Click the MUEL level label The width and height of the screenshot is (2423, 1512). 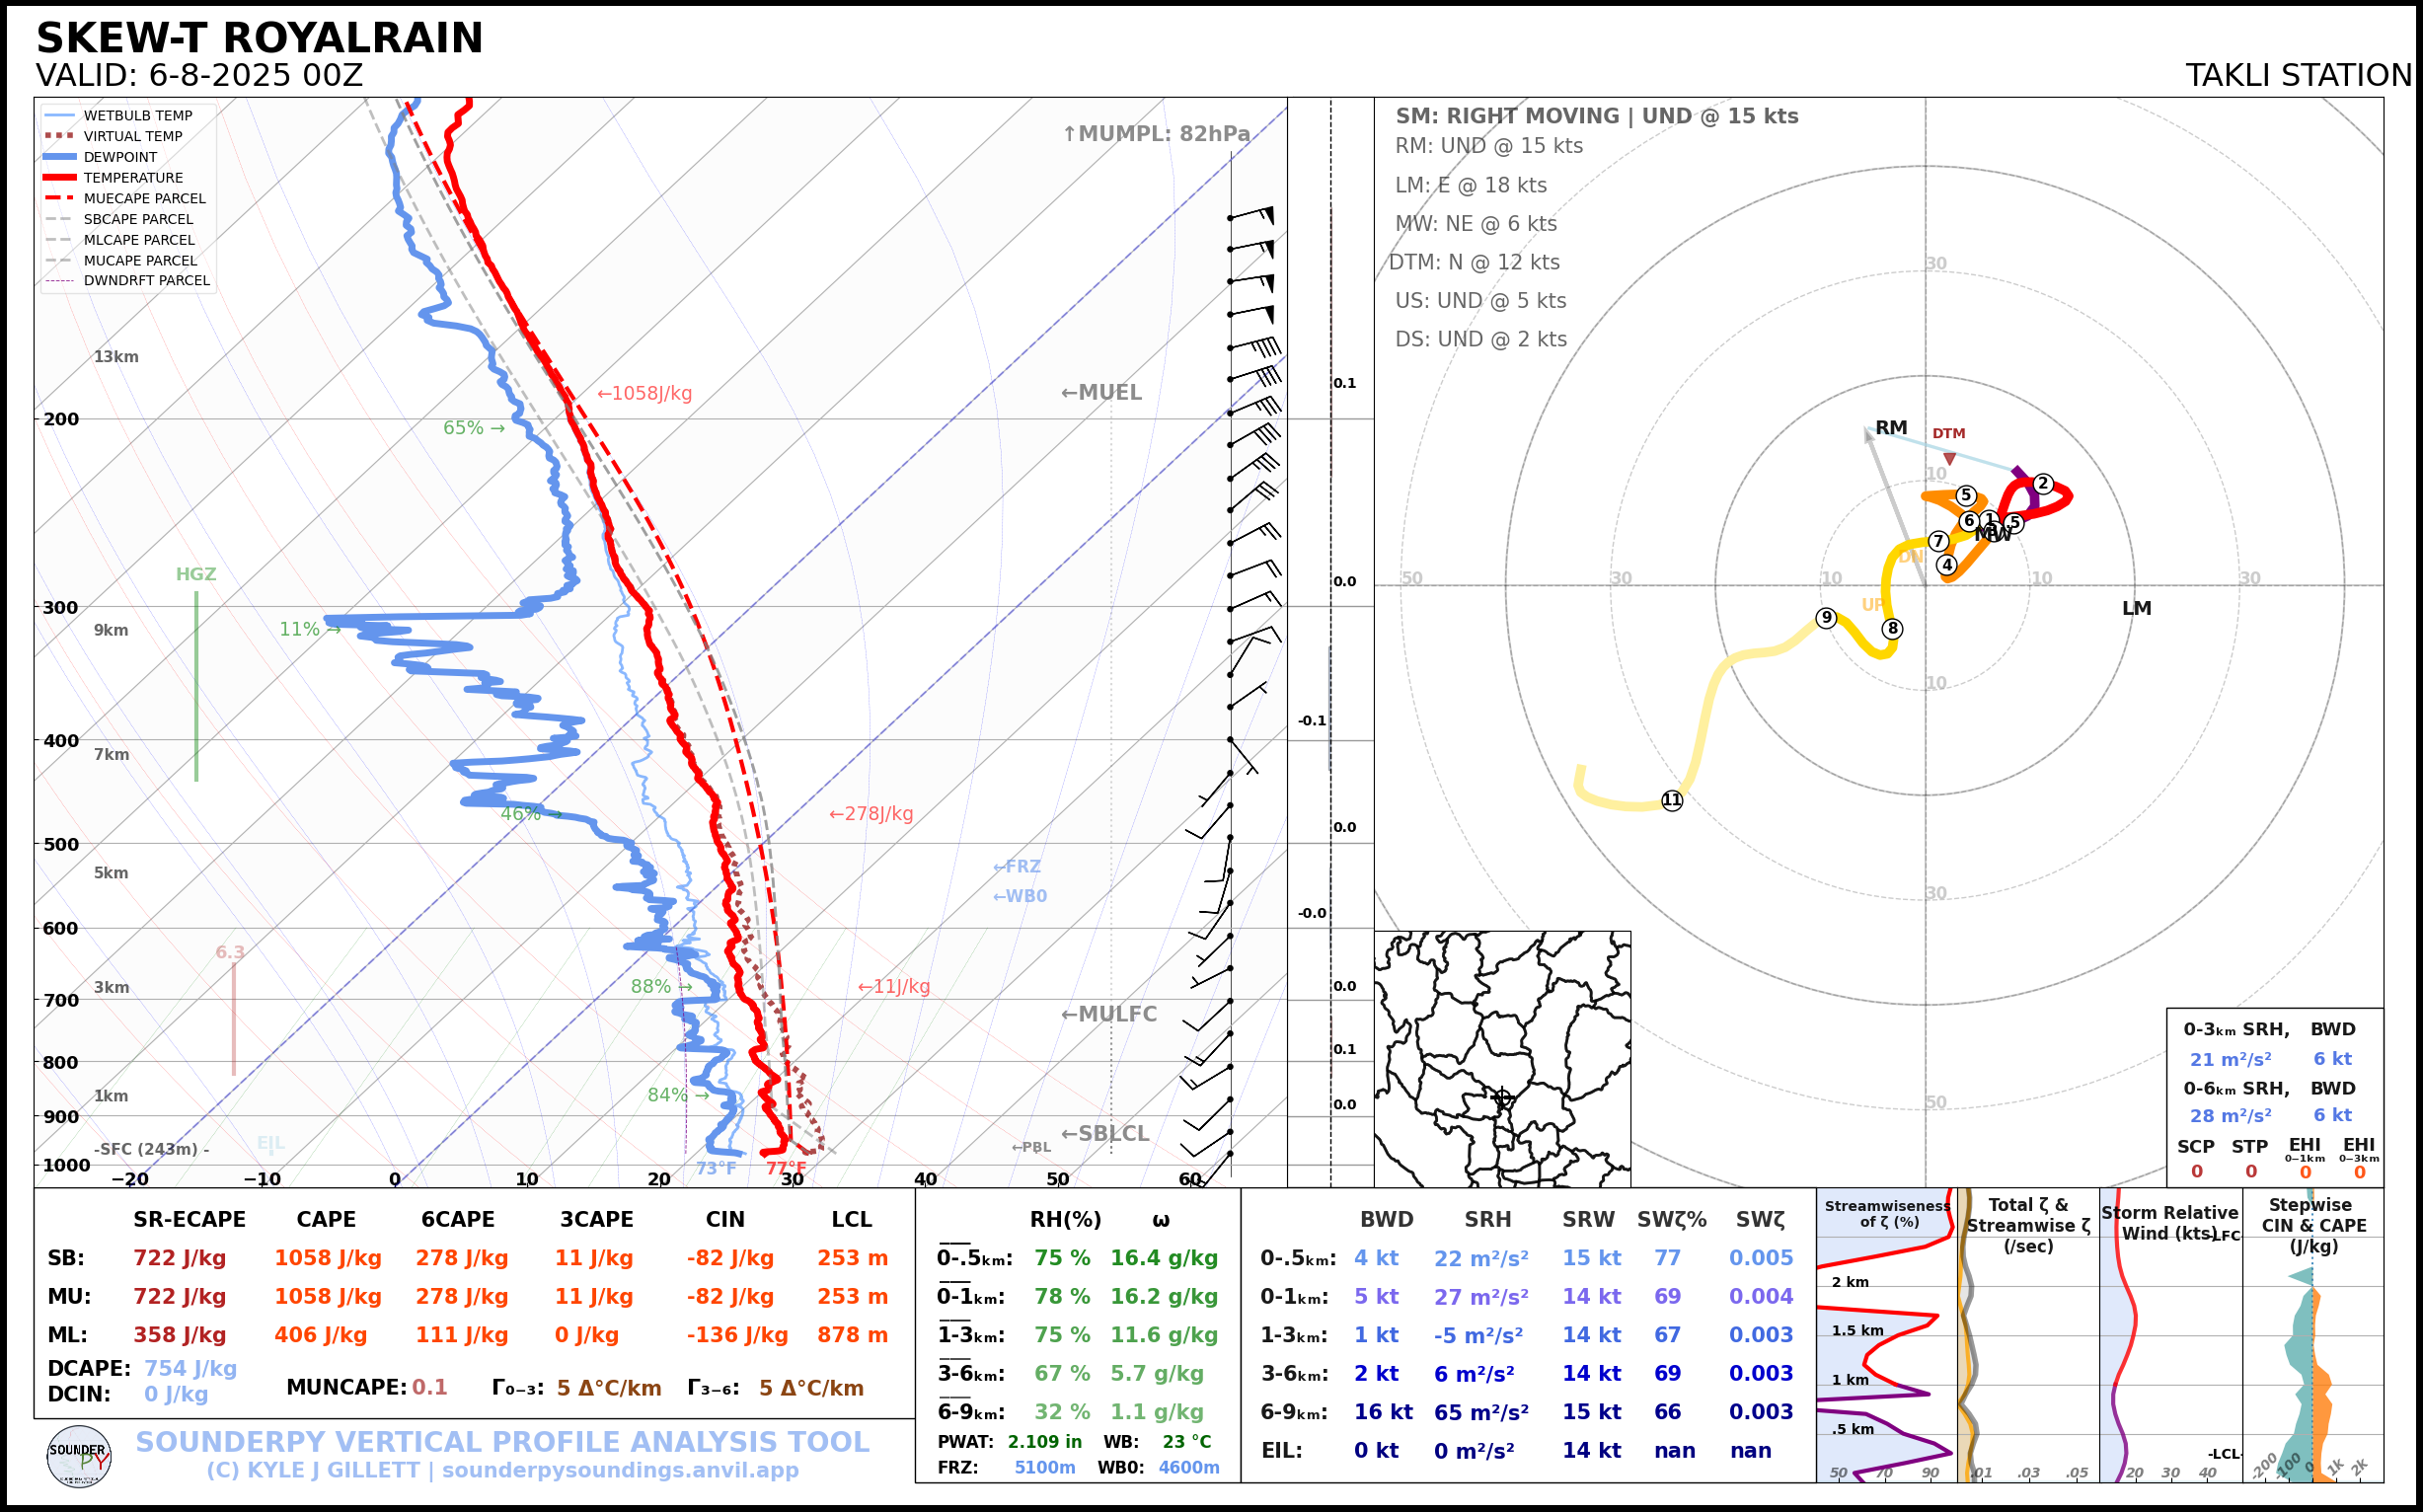1101,393
